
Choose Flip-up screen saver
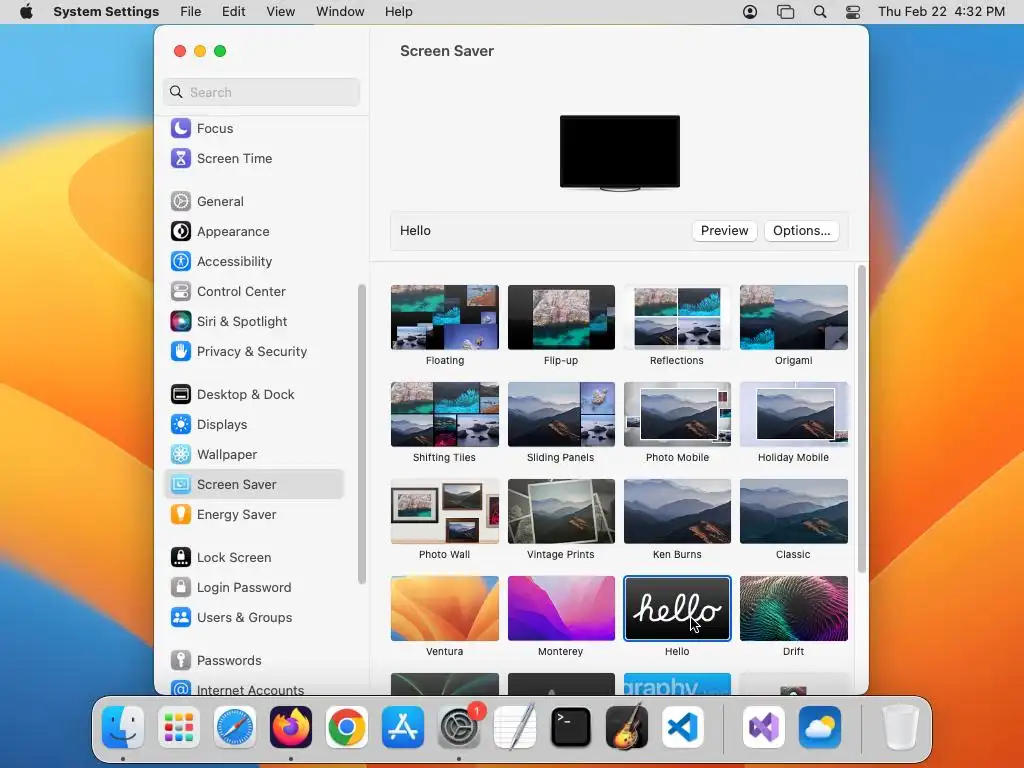point(561,317)
